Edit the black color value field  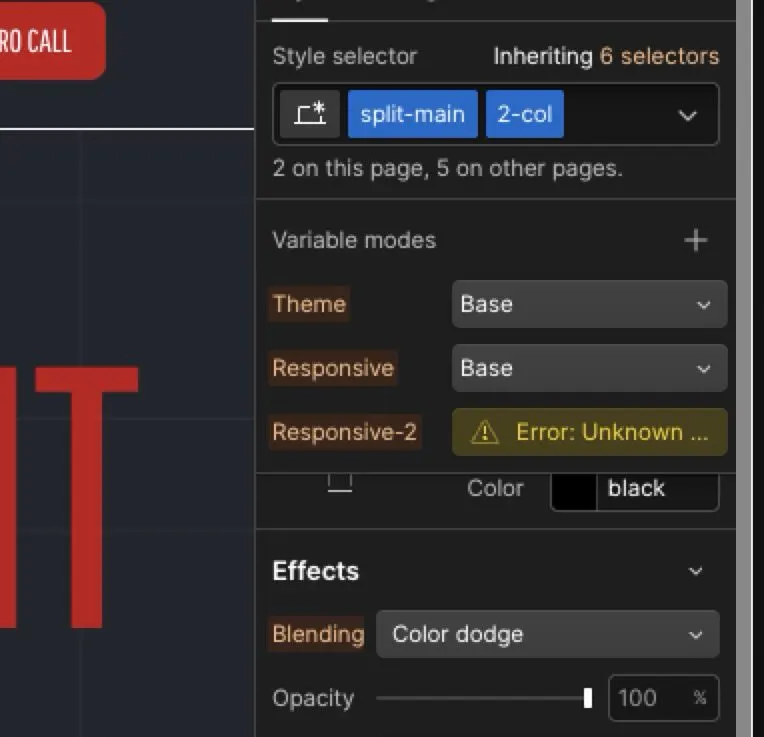tap(657, 492)
